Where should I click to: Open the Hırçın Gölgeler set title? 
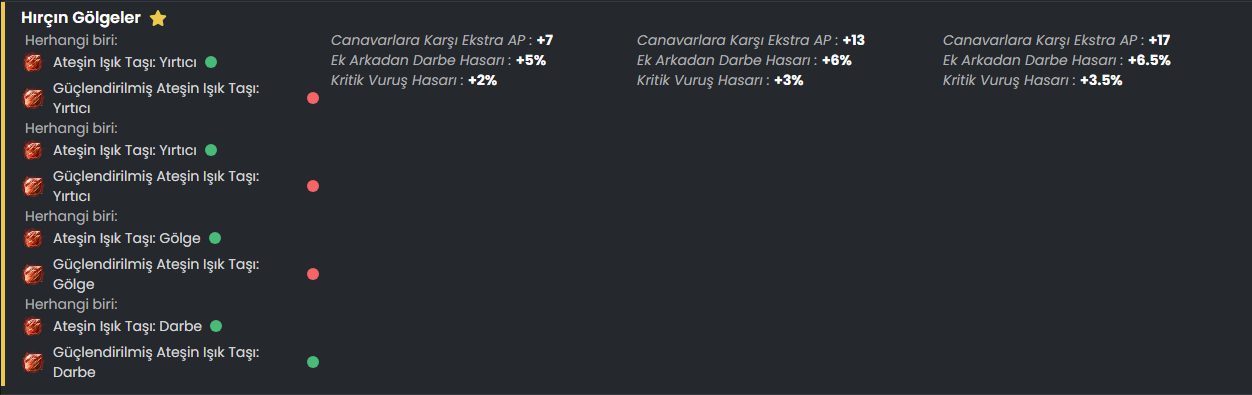coord(81,18)
